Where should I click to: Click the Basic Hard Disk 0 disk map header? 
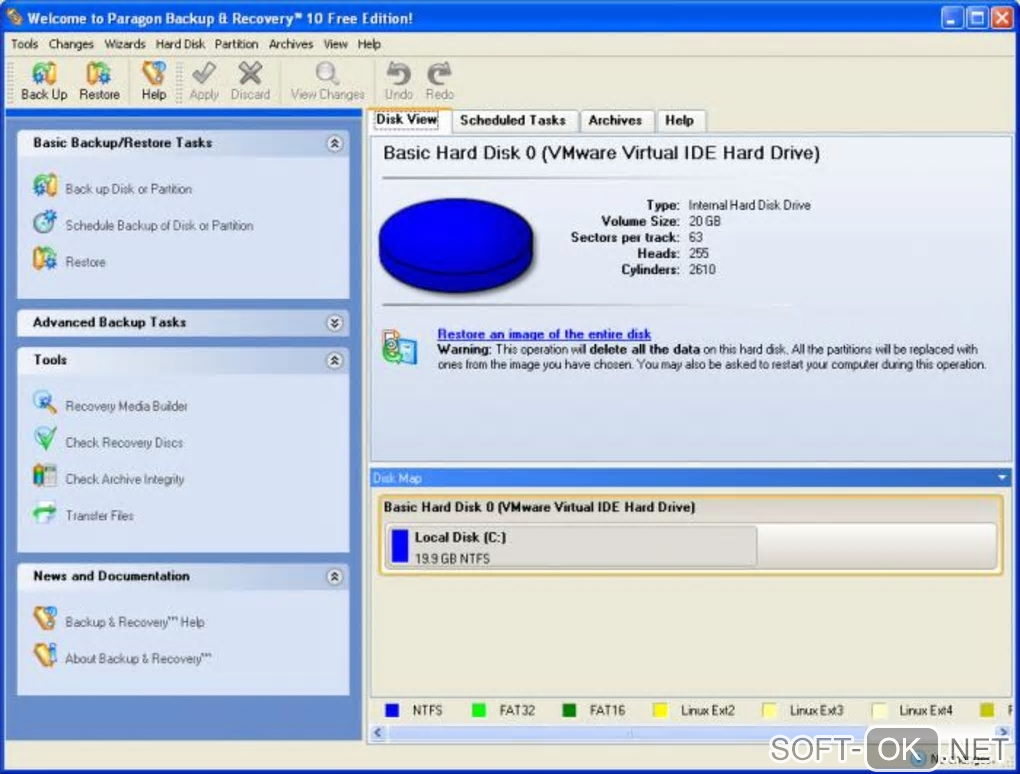point(539,507)
